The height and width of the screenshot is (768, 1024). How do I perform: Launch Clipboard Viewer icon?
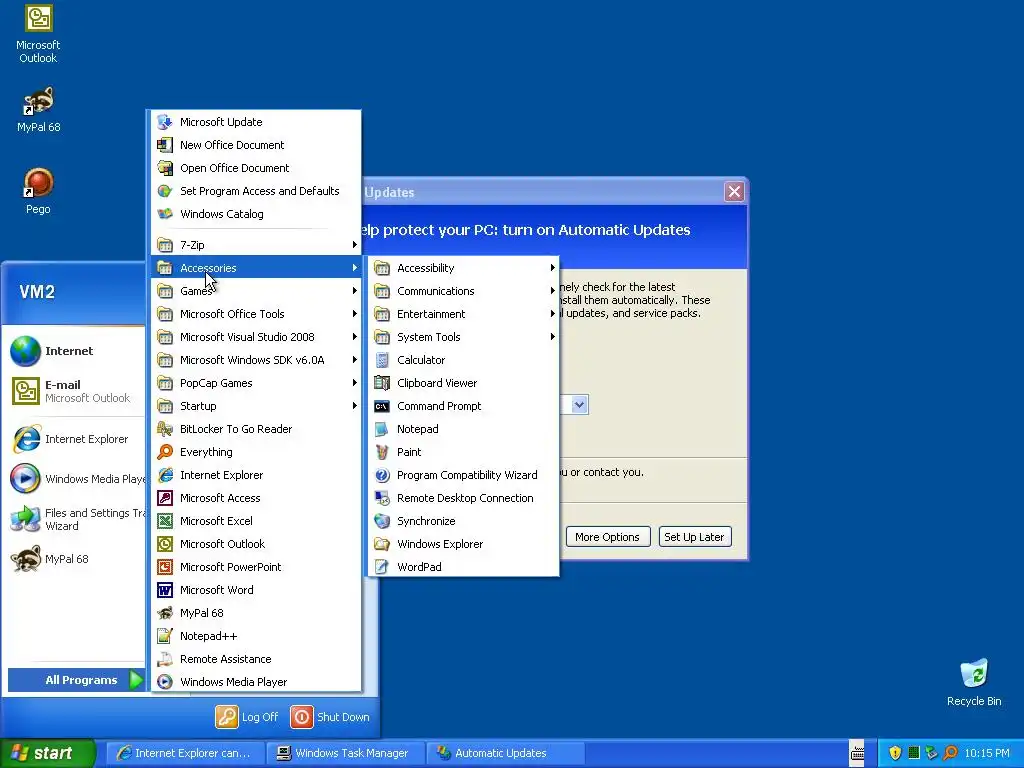click(382, 383)
